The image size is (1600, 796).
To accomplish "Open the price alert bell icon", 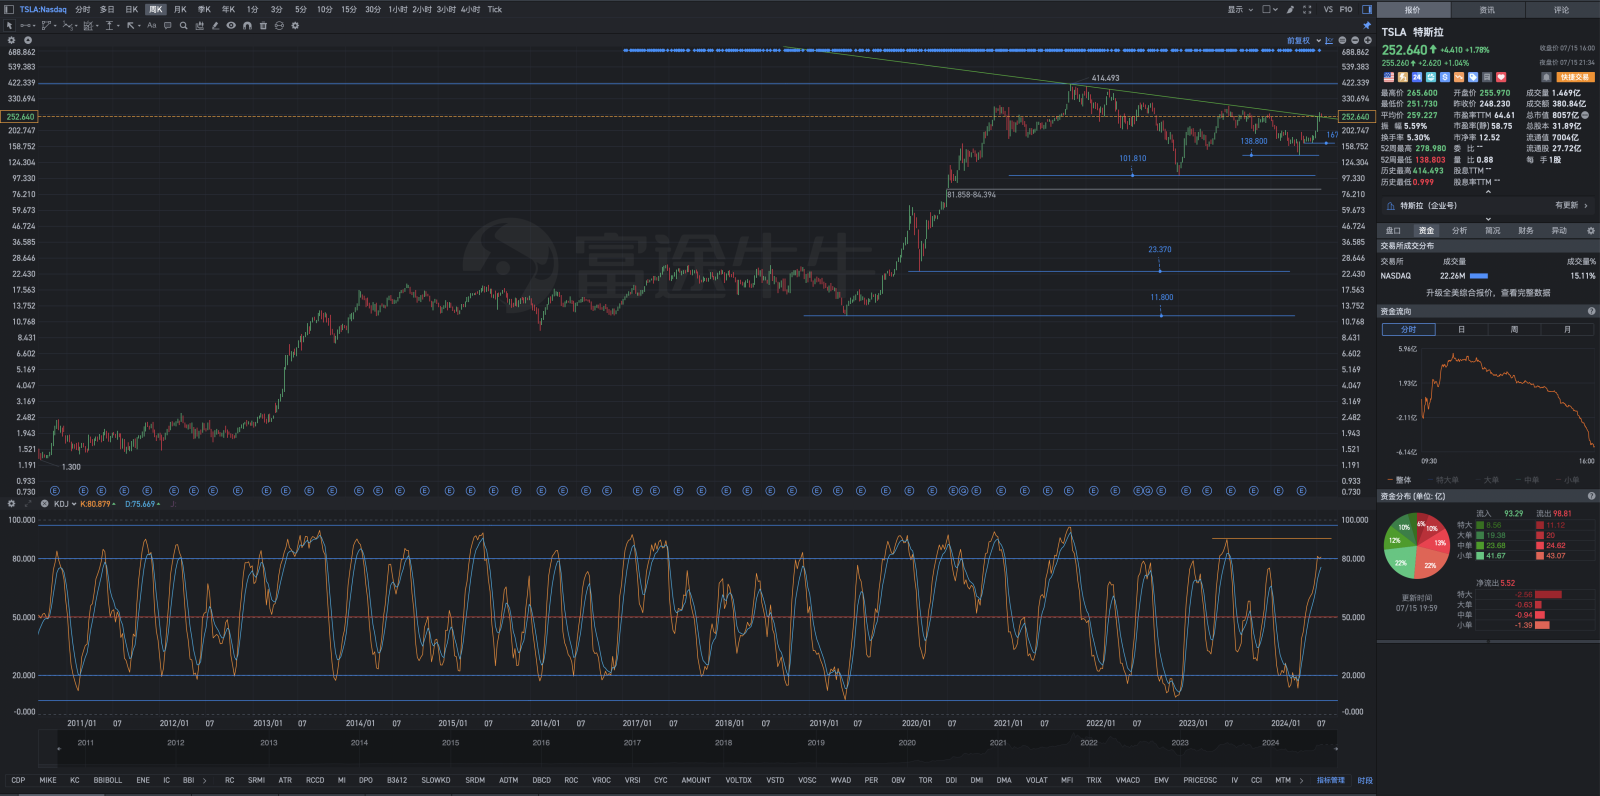I will (1546, 77).
